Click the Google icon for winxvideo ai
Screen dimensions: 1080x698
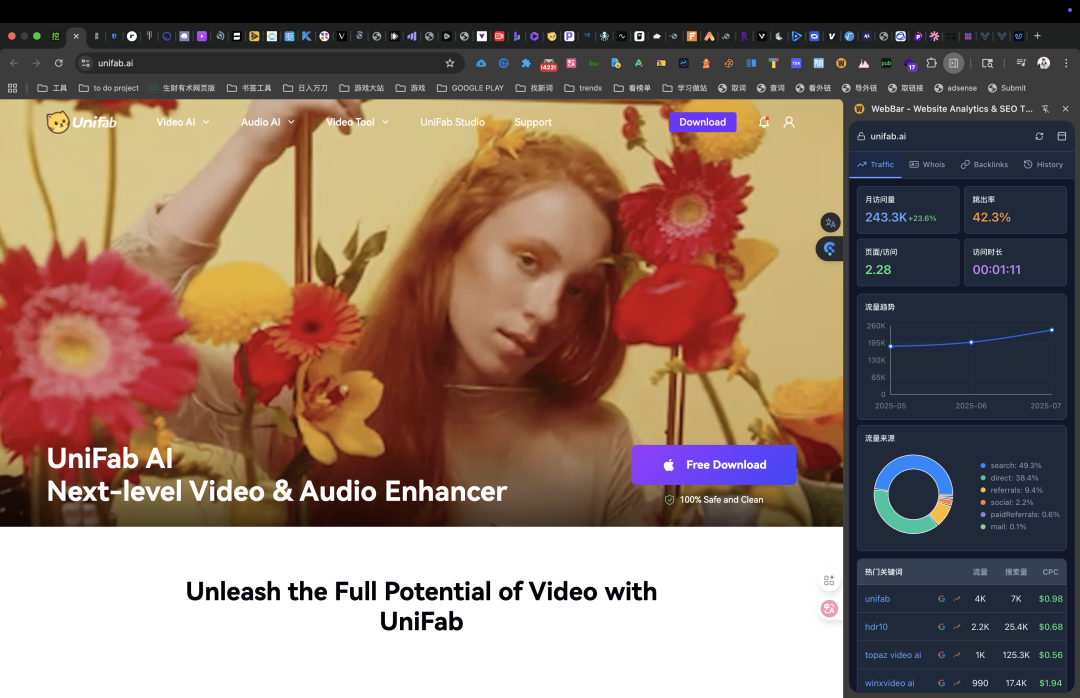pos(941,684)
